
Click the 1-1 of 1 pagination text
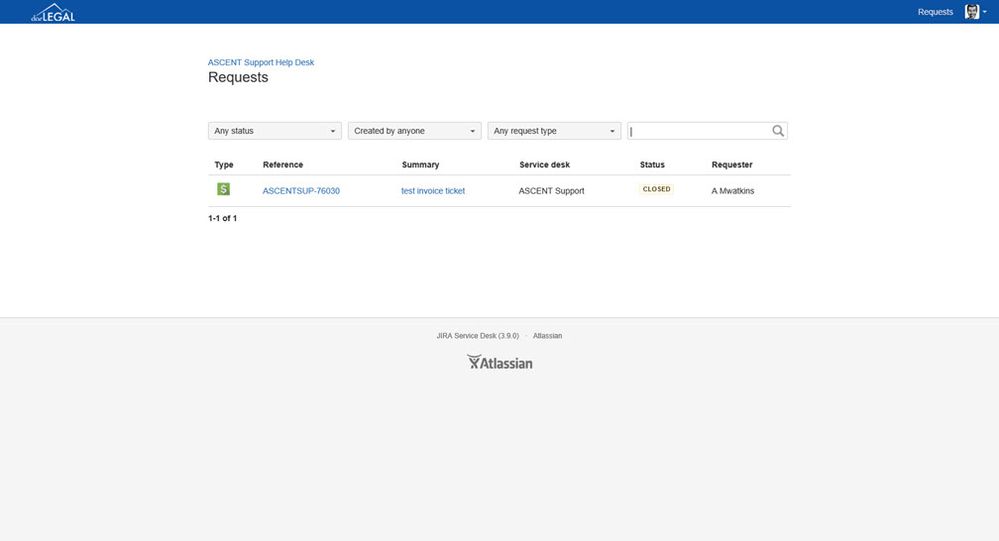pyautogui.click(x=222, y=218)
